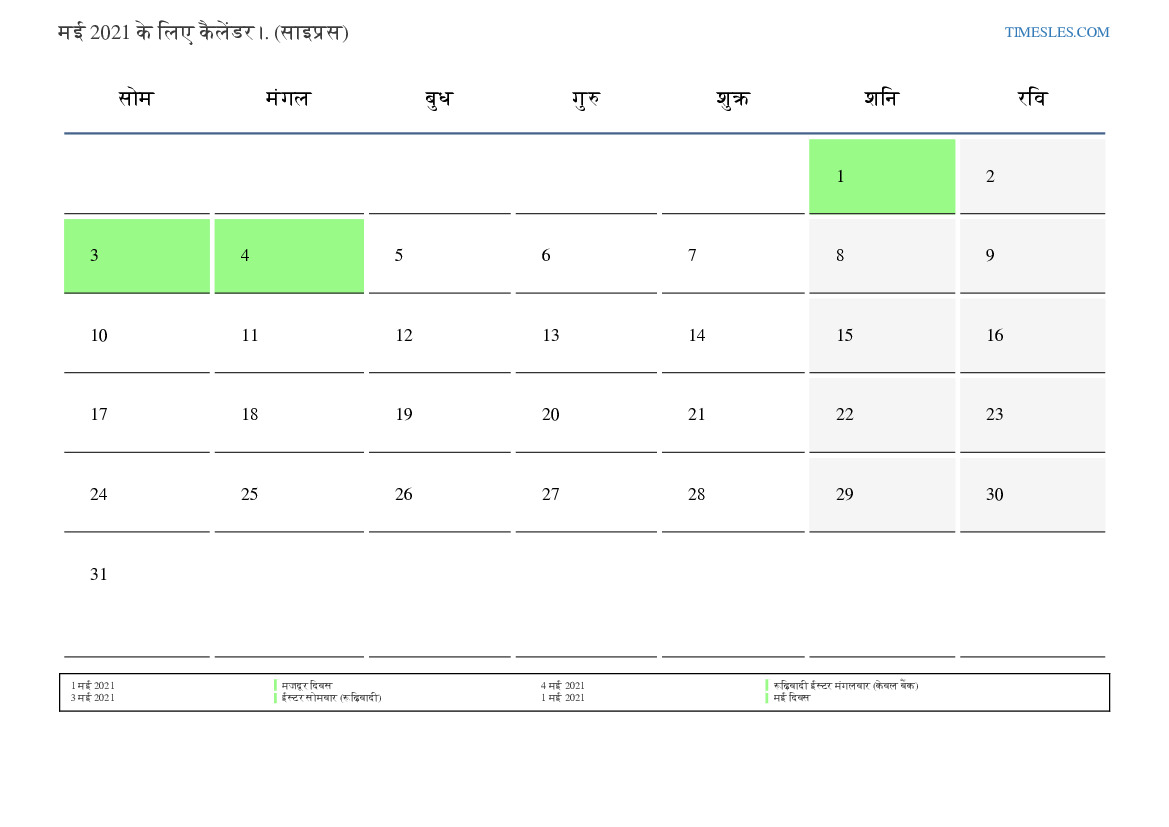The height and width of the screenshot is (827, 1169).
Task: Click the बुध (Wednesday) column header
Action: click(x=438, y=99)
